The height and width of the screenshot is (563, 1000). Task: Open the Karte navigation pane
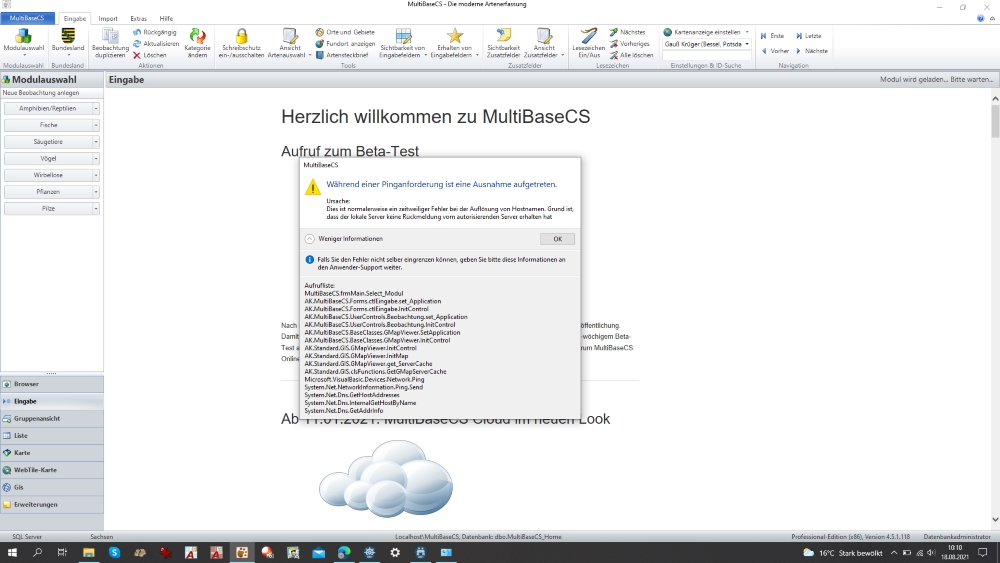(52, 453)
